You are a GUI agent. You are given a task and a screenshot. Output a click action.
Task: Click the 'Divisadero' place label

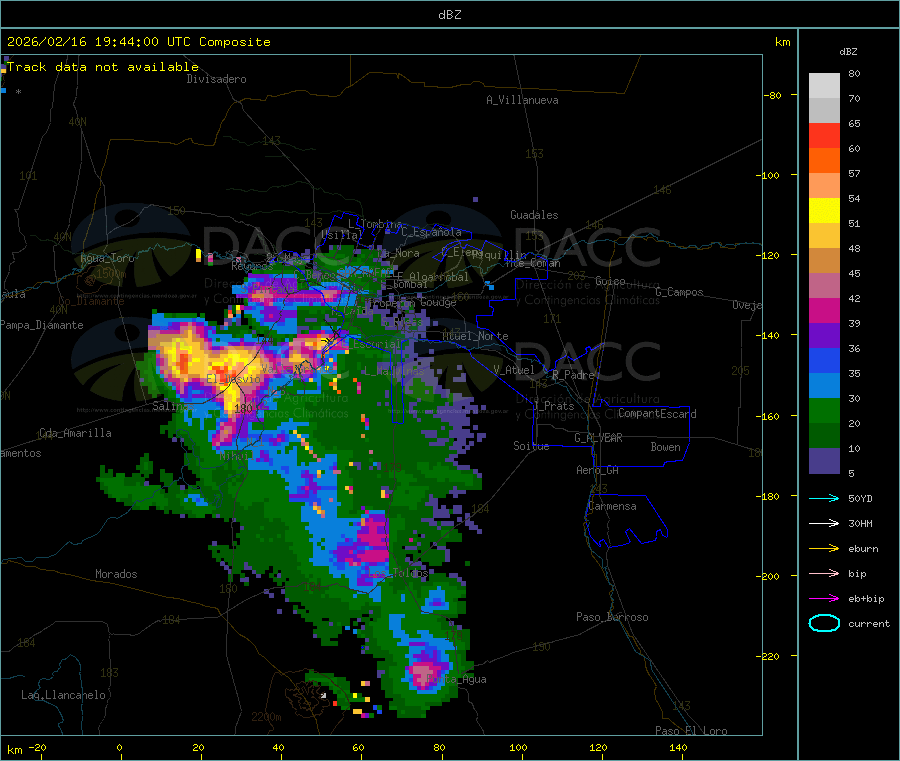click(216, 79)
